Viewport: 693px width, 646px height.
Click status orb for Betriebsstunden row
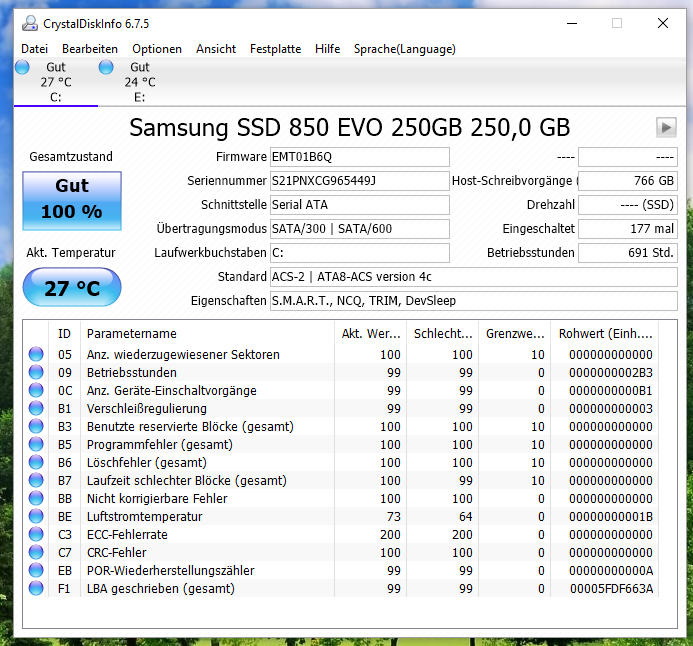(36, 372)
